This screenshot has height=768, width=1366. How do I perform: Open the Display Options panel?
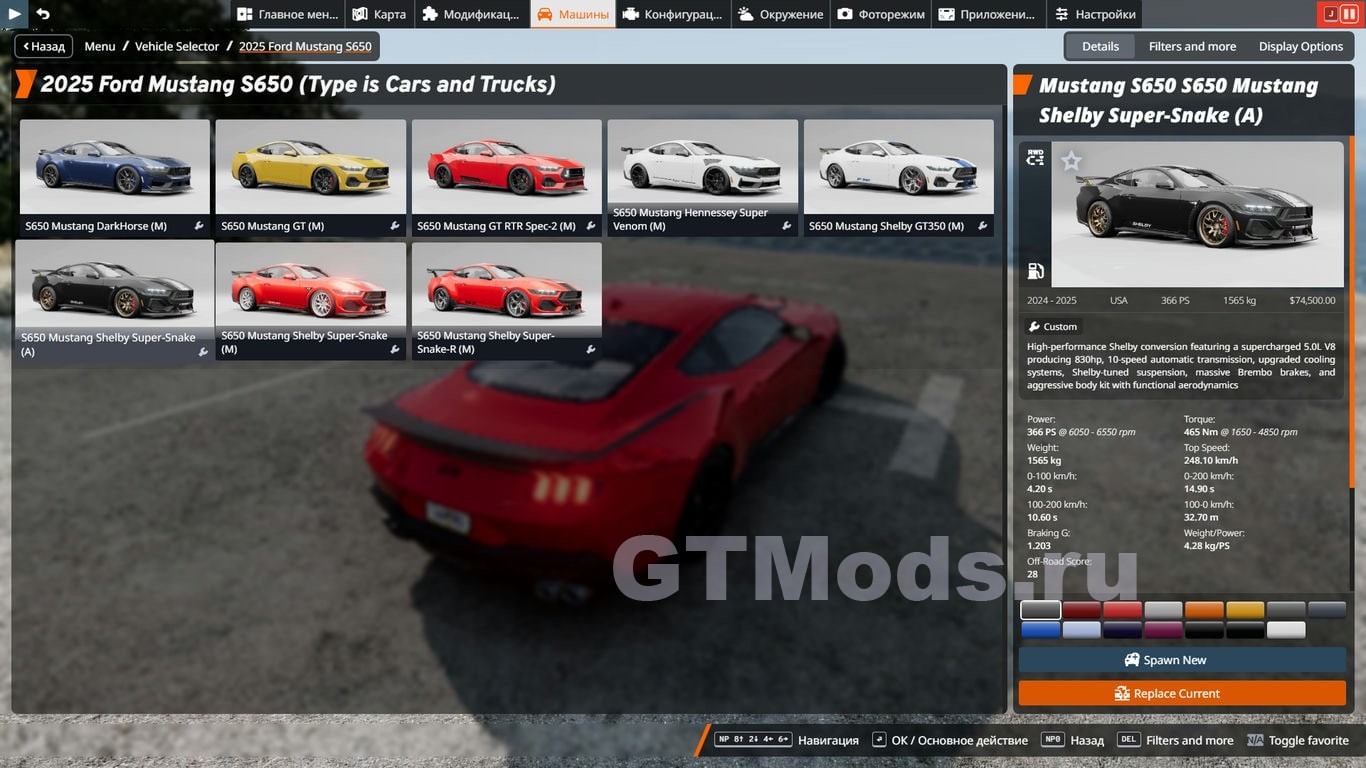(1300, 46)
